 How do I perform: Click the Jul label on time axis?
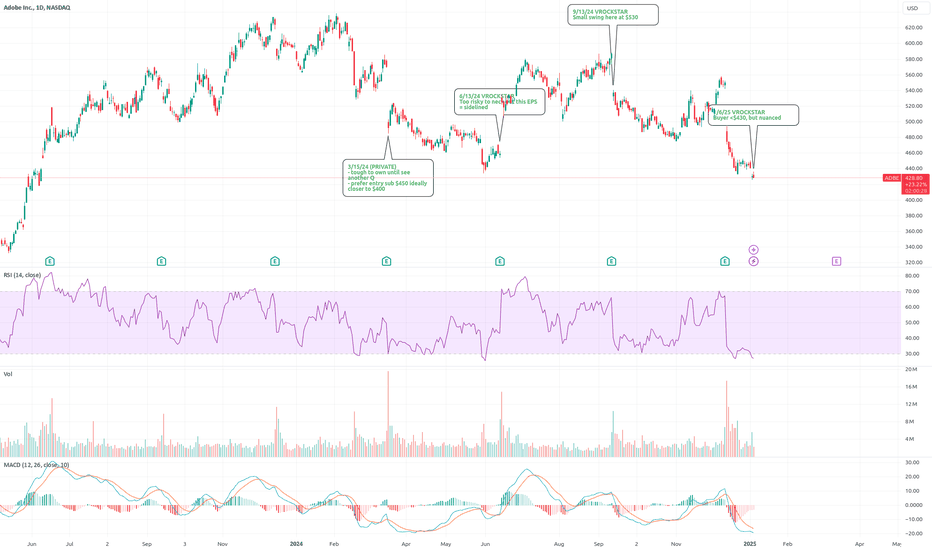tap(70, 544)
